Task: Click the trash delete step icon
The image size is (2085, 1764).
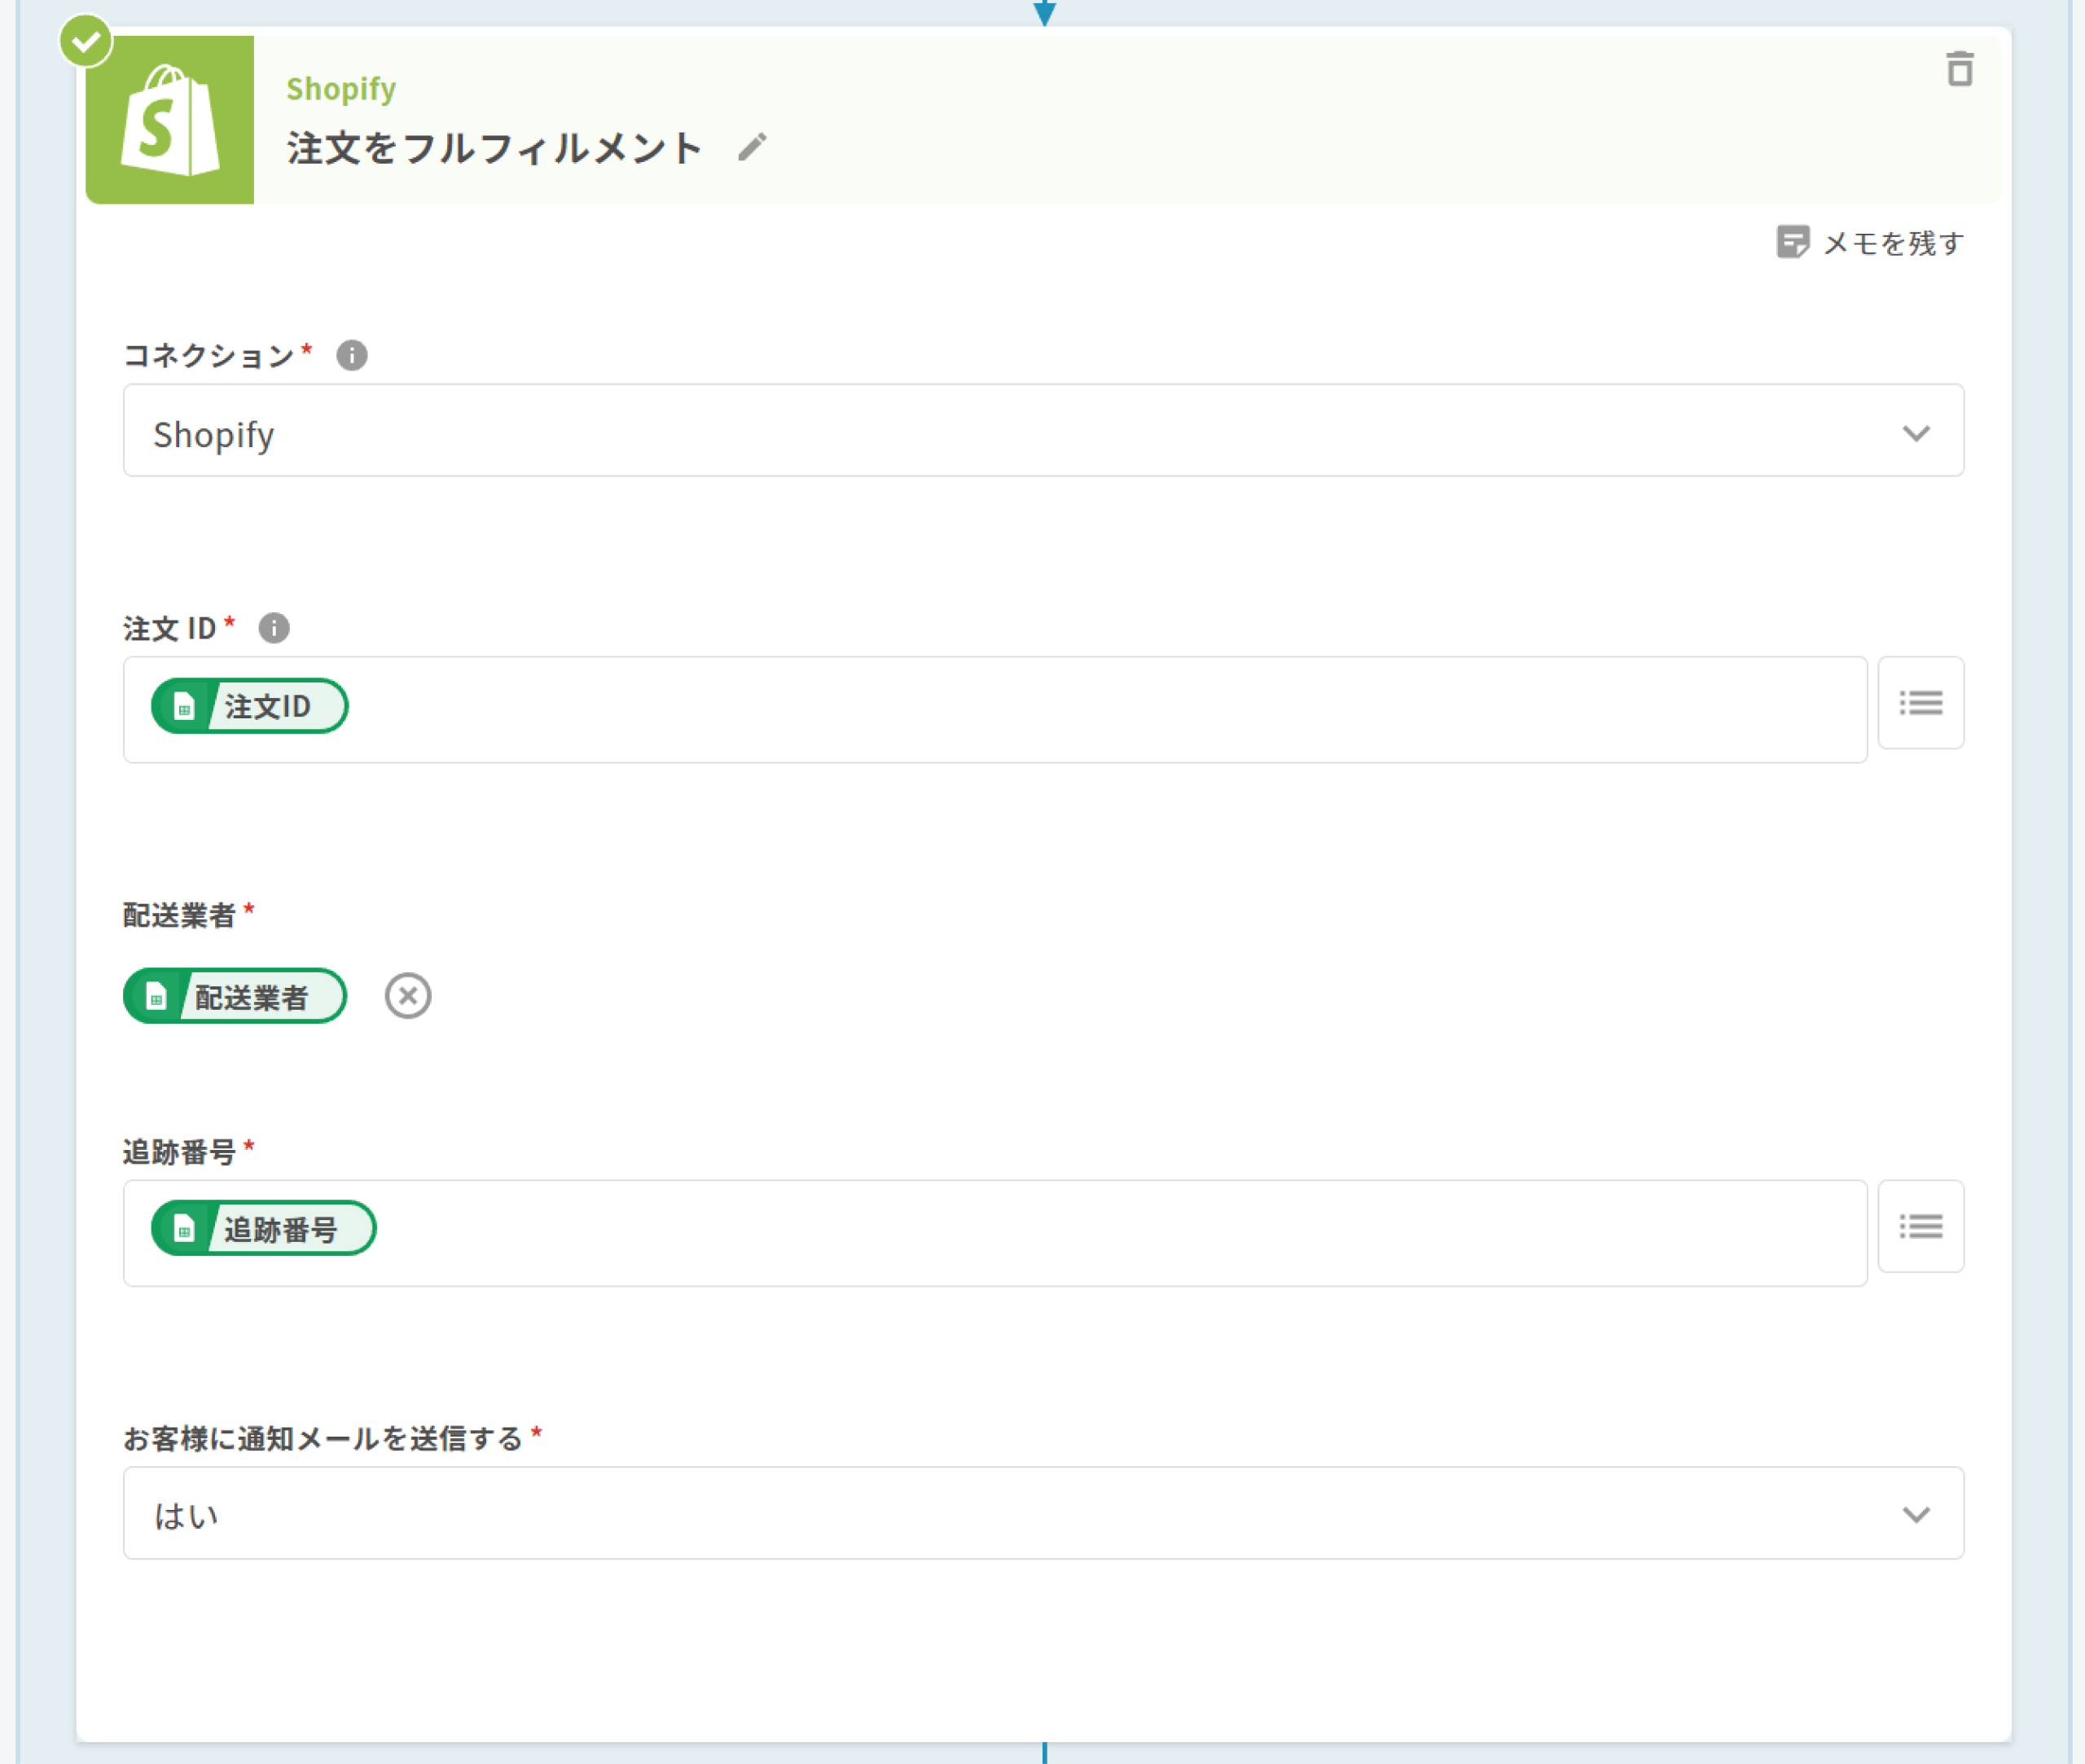Action: 1959,69
